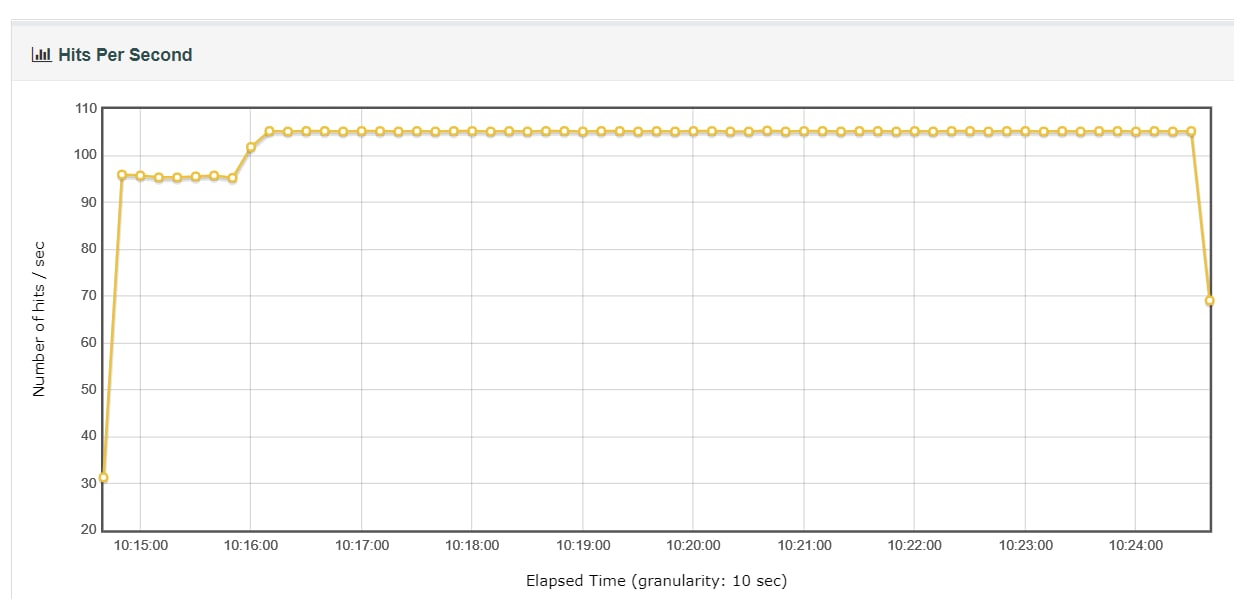The image size is (1234, 599).
Task: Click x-axis label 10:23:00
Action: click(x=1025, y=546)
